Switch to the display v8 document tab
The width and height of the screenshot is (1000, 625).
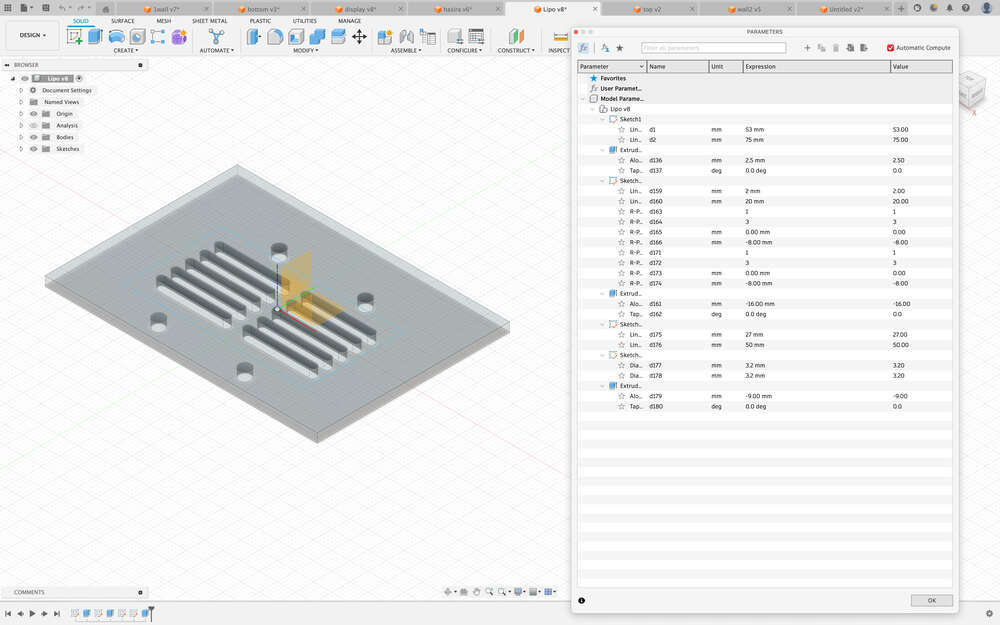pos(359,9)
